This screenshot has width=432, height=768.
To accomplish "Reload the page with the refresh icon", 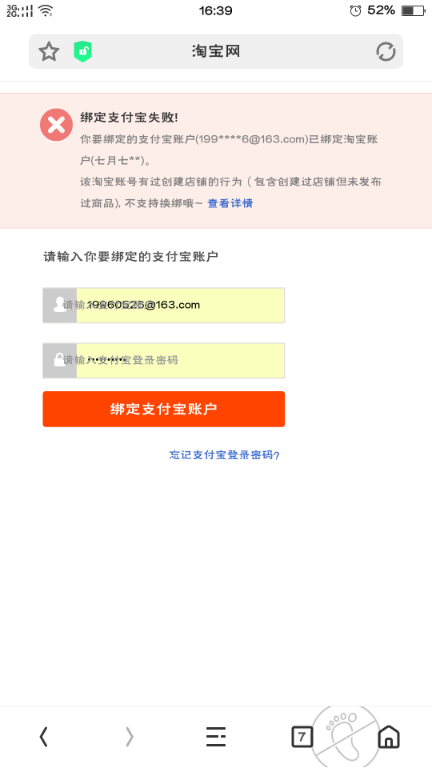I will coord(385,51).
